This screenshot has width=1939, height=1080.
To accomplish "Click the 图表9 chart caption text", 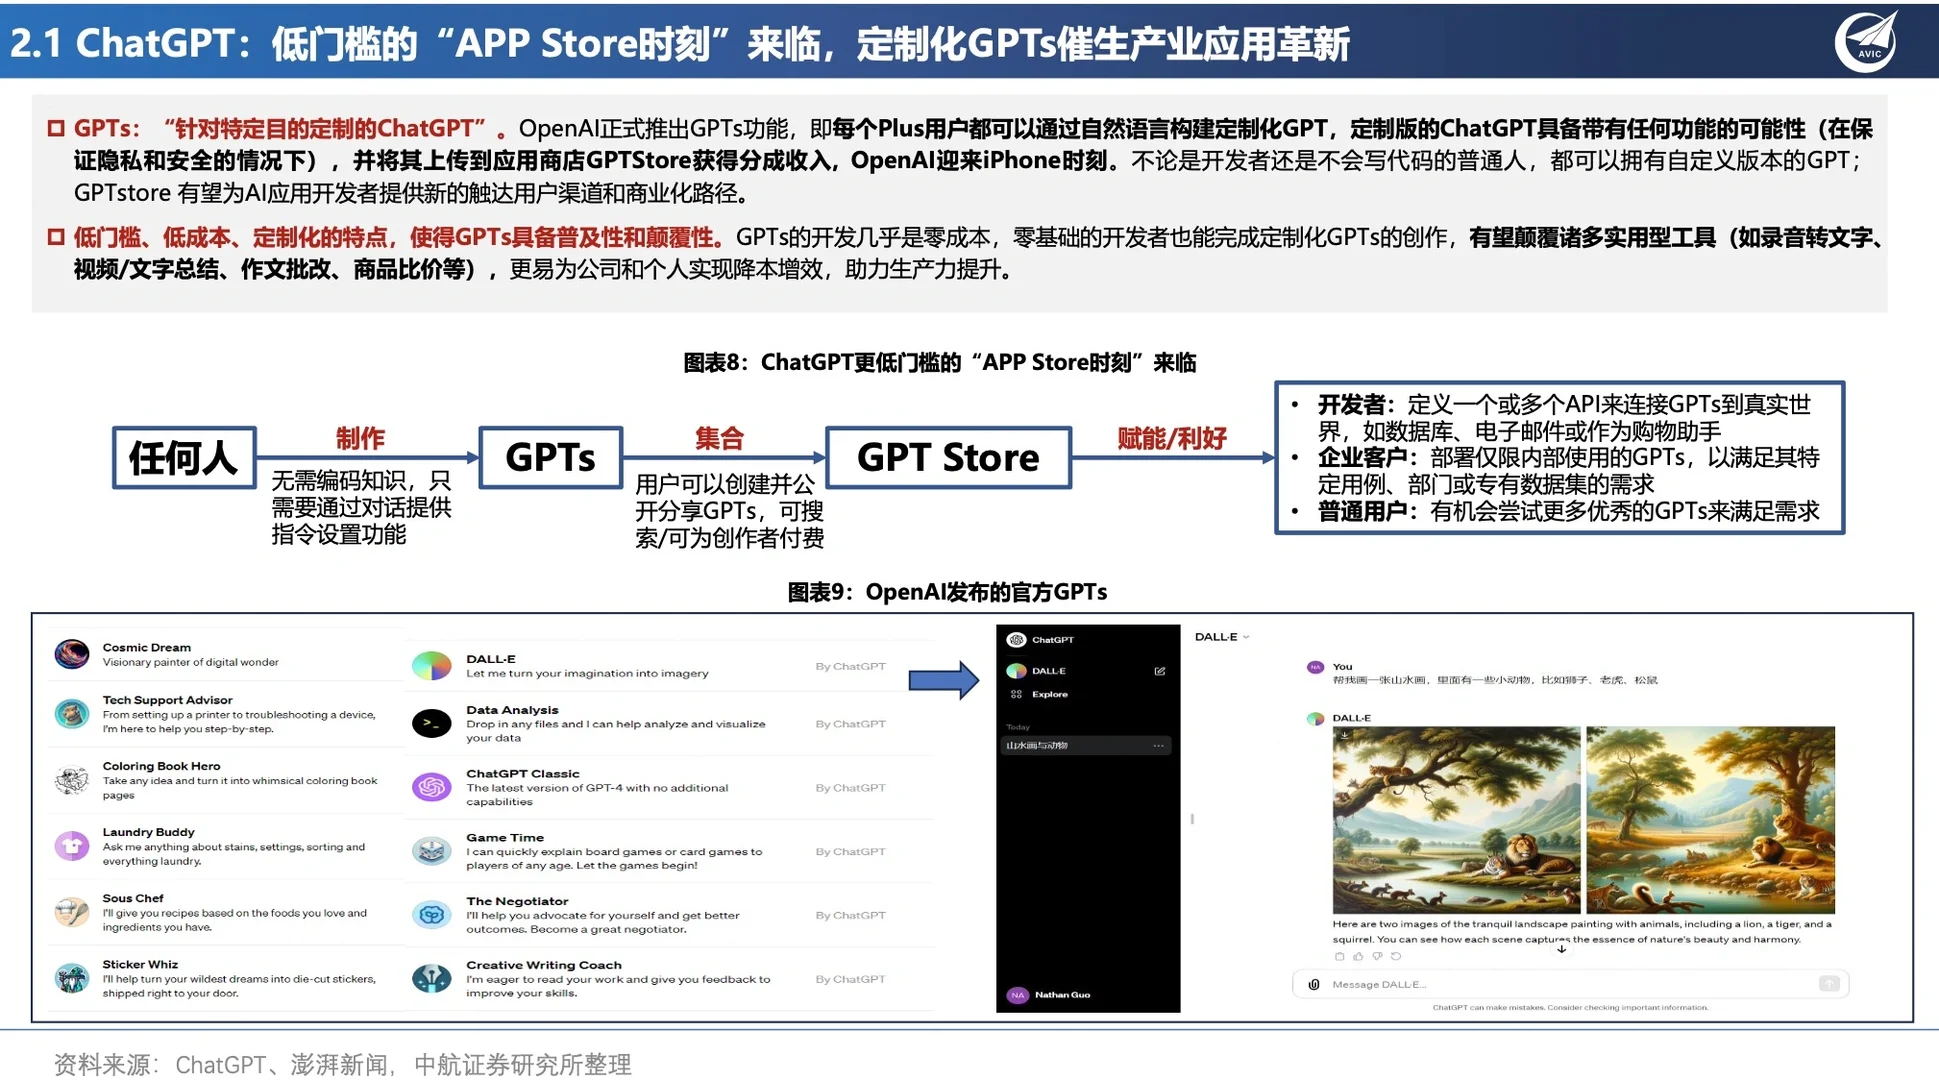I will coord(947,592).
